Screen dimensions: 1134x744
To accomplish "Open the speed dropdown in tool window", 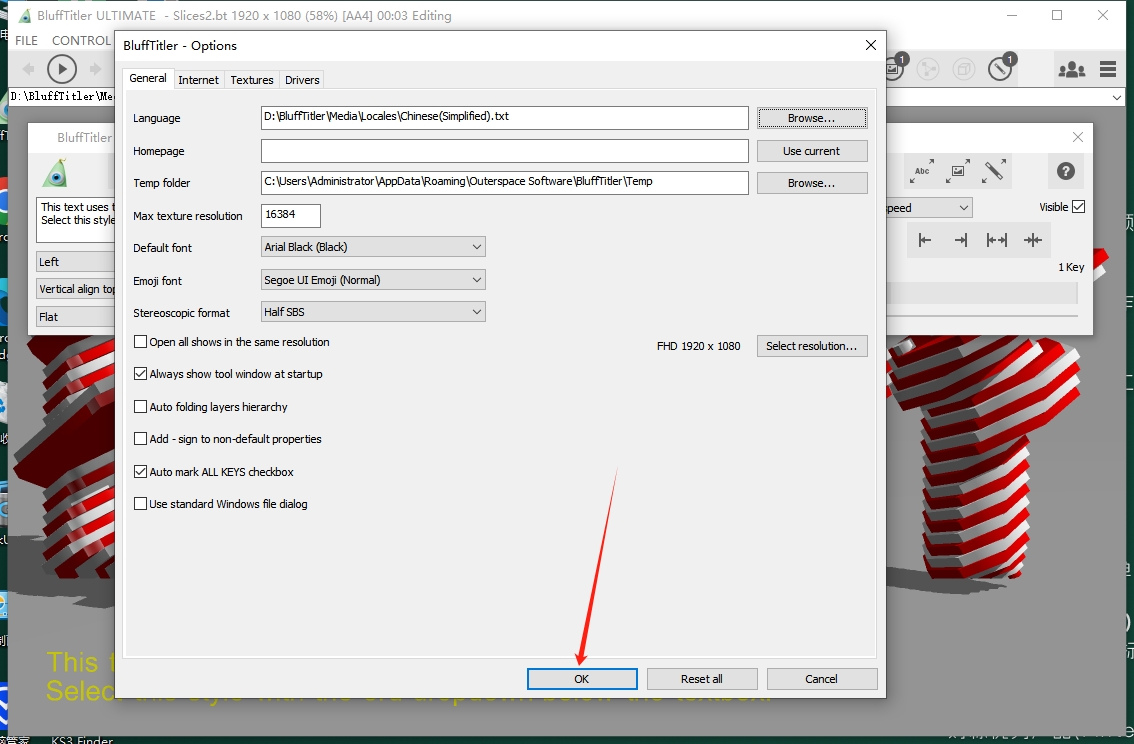I will coord(929,208).
